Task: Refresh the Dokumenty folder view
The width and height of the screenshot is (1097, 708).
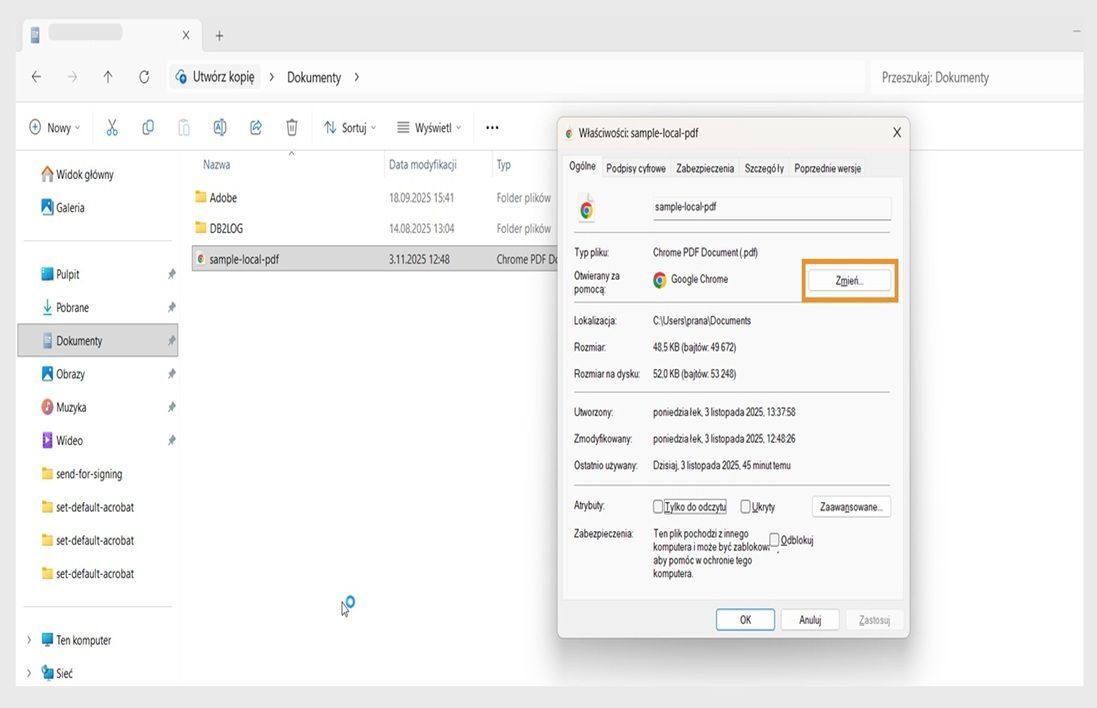Action: coord(144,77)
